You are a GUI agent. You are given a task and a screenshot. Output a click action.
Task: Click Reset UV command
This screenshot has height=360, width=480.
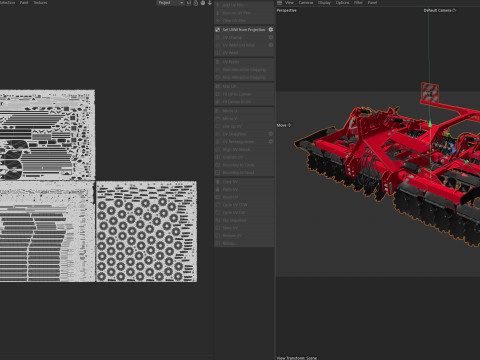pos(244,197)
